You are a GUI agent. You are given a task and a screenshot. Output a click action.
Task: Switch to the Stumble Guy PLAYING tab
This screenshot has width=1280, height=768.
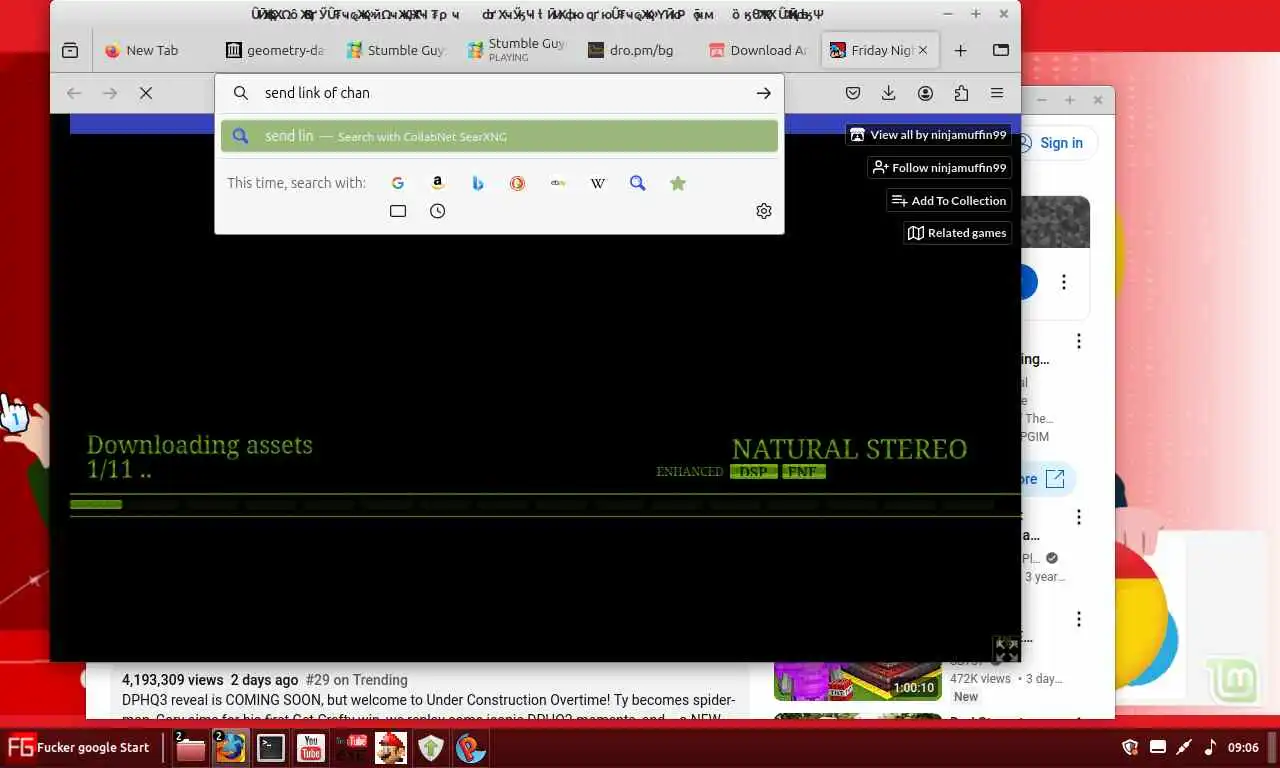[x=517, y=50]
